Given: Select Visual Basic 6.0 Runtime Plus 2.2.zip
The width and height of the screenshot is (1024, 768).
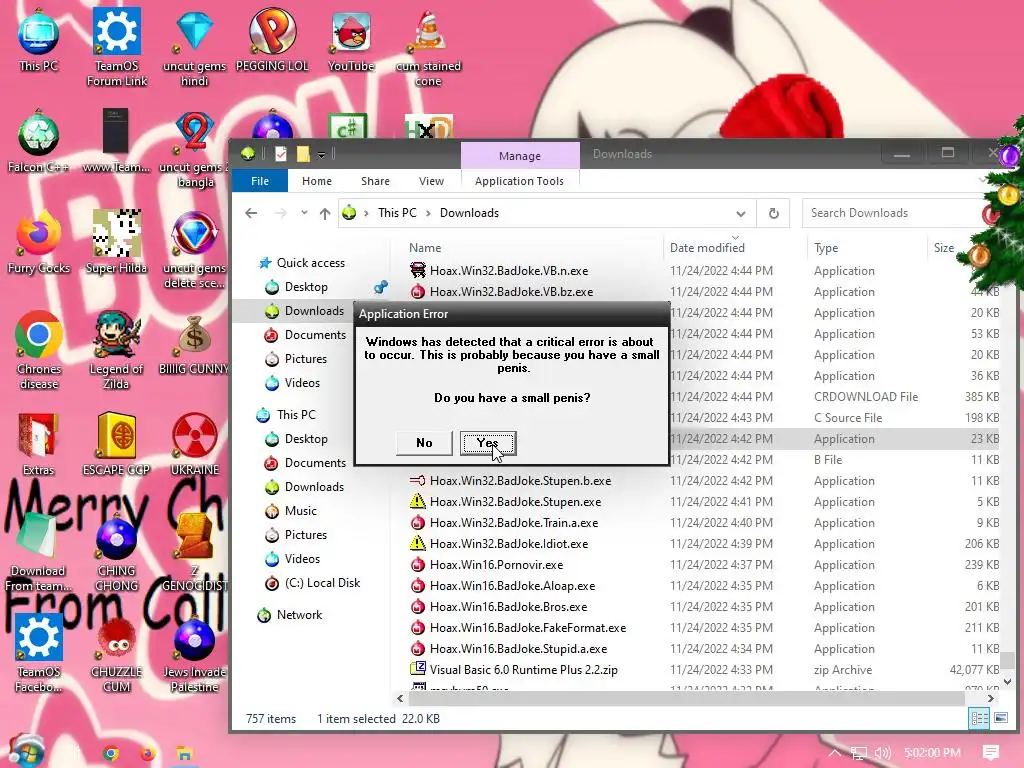Looking at the screenshot, I should click(524, 669).
